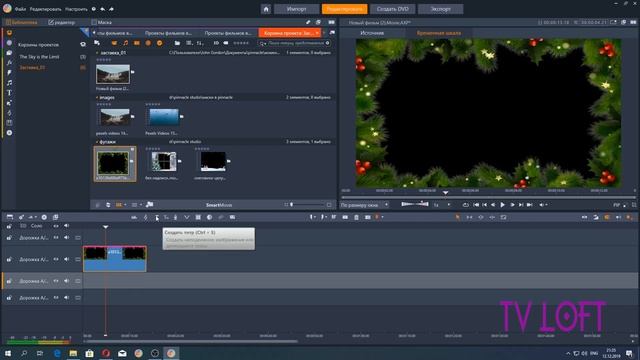640x360 pixels.
Task: Click in the library search field
Action: coord(296,43)
